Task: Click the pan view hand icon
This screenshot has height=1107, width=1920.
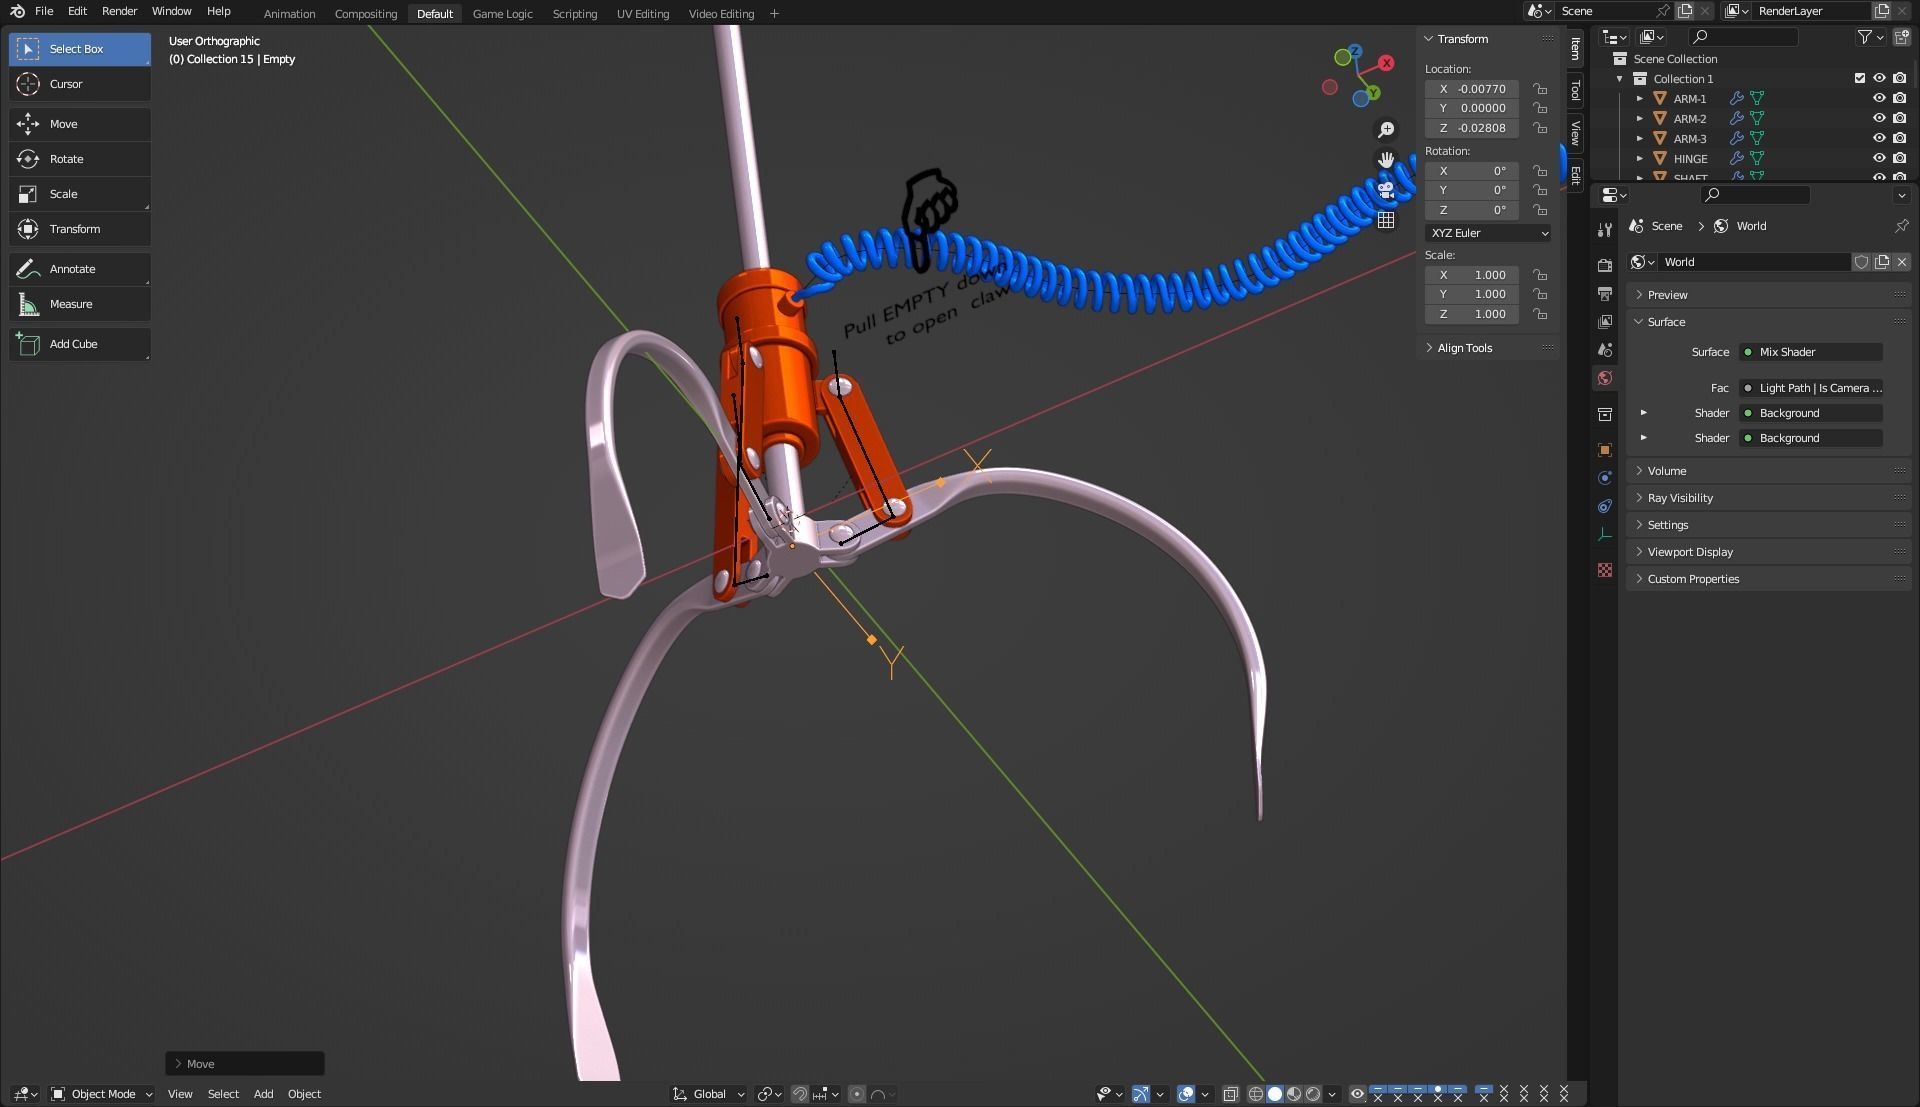Action: [x=1386, y=160]
